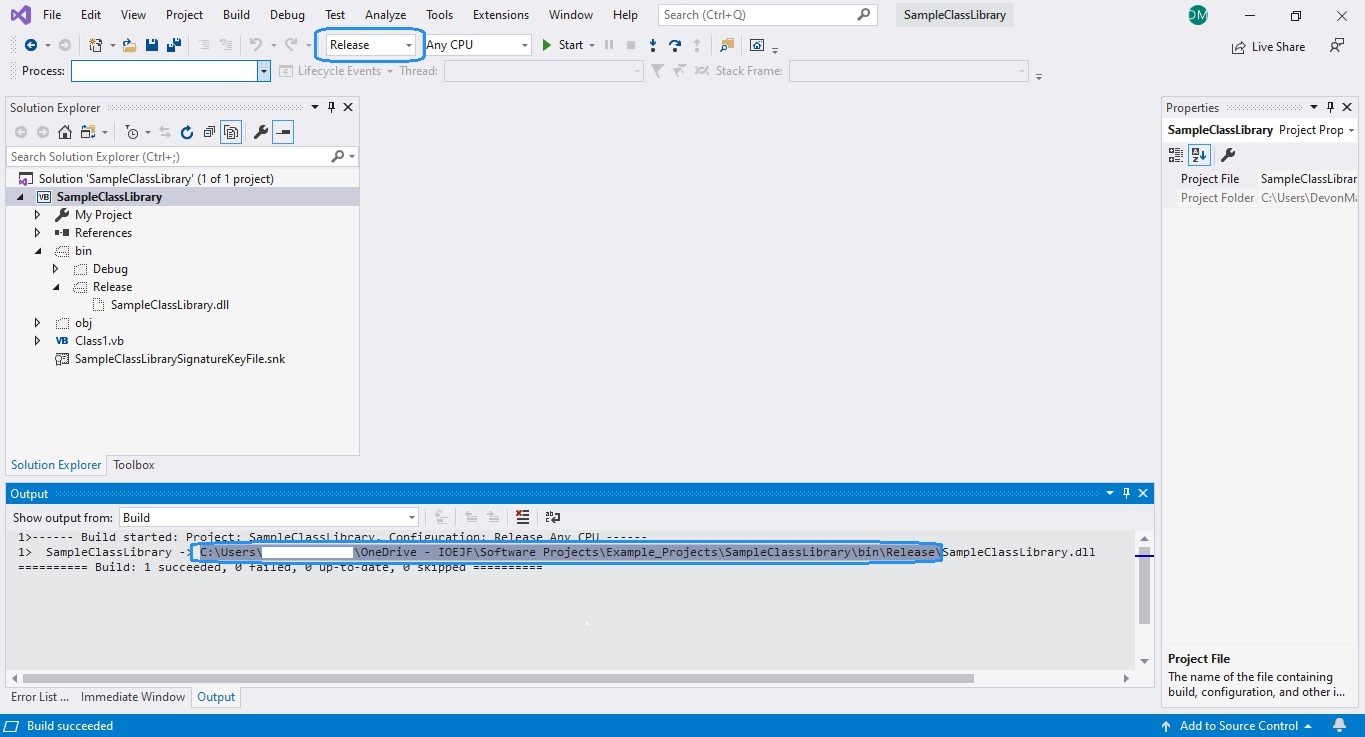Open Solution Explorer properties with the wrench icon
Viewport: 1365px width, 737px height.
point(258,131)
